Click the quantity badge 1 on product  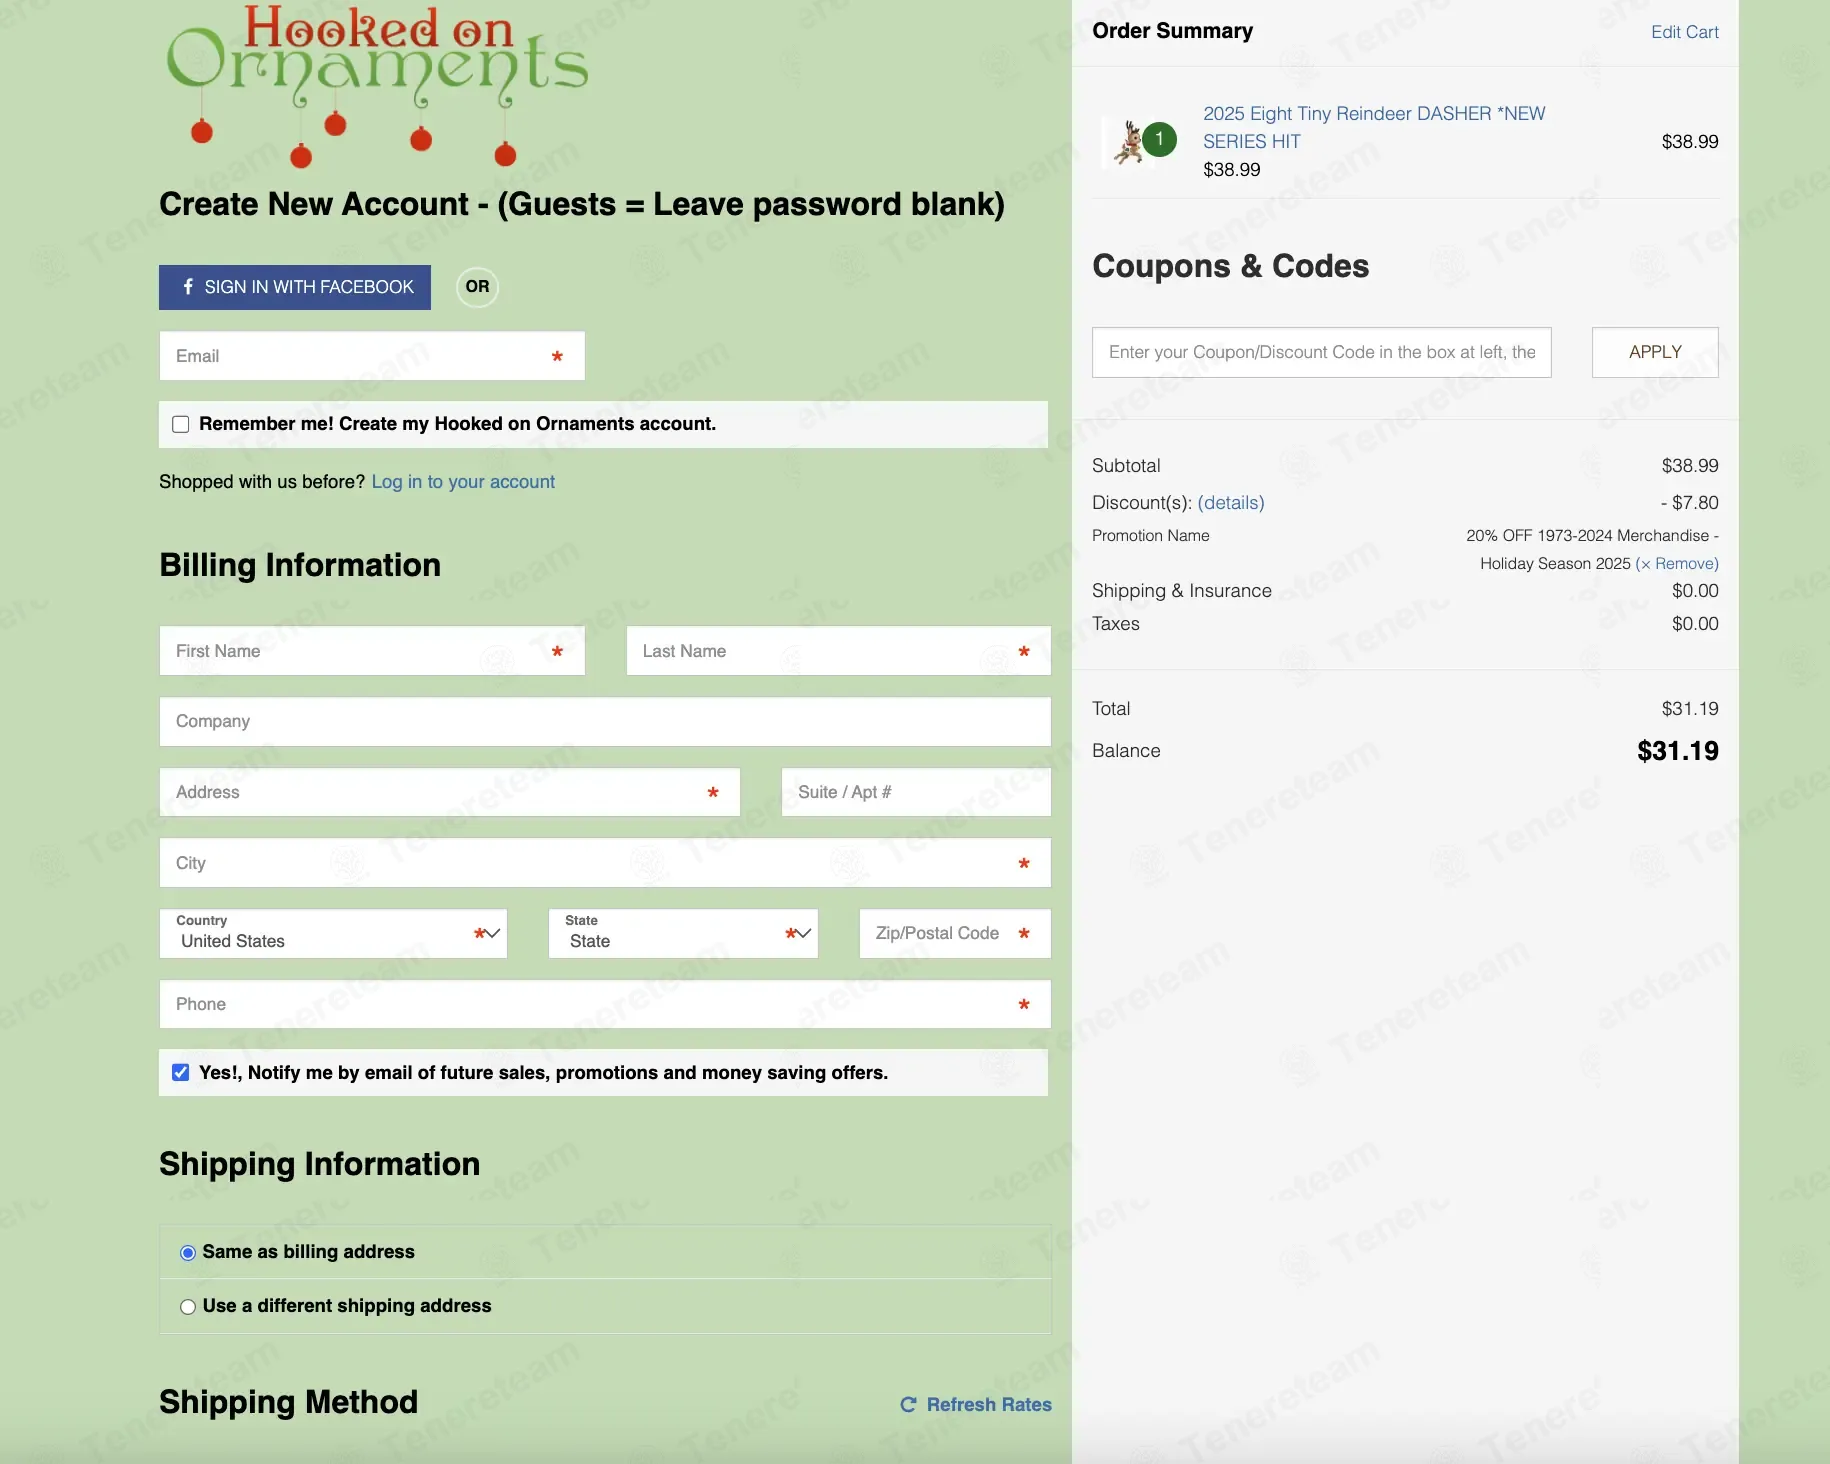tap(1159, 139)
